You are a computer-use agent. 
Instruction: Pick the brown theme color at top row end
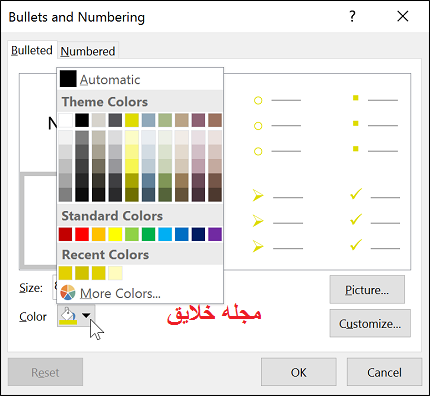click(x=215, y=120)
